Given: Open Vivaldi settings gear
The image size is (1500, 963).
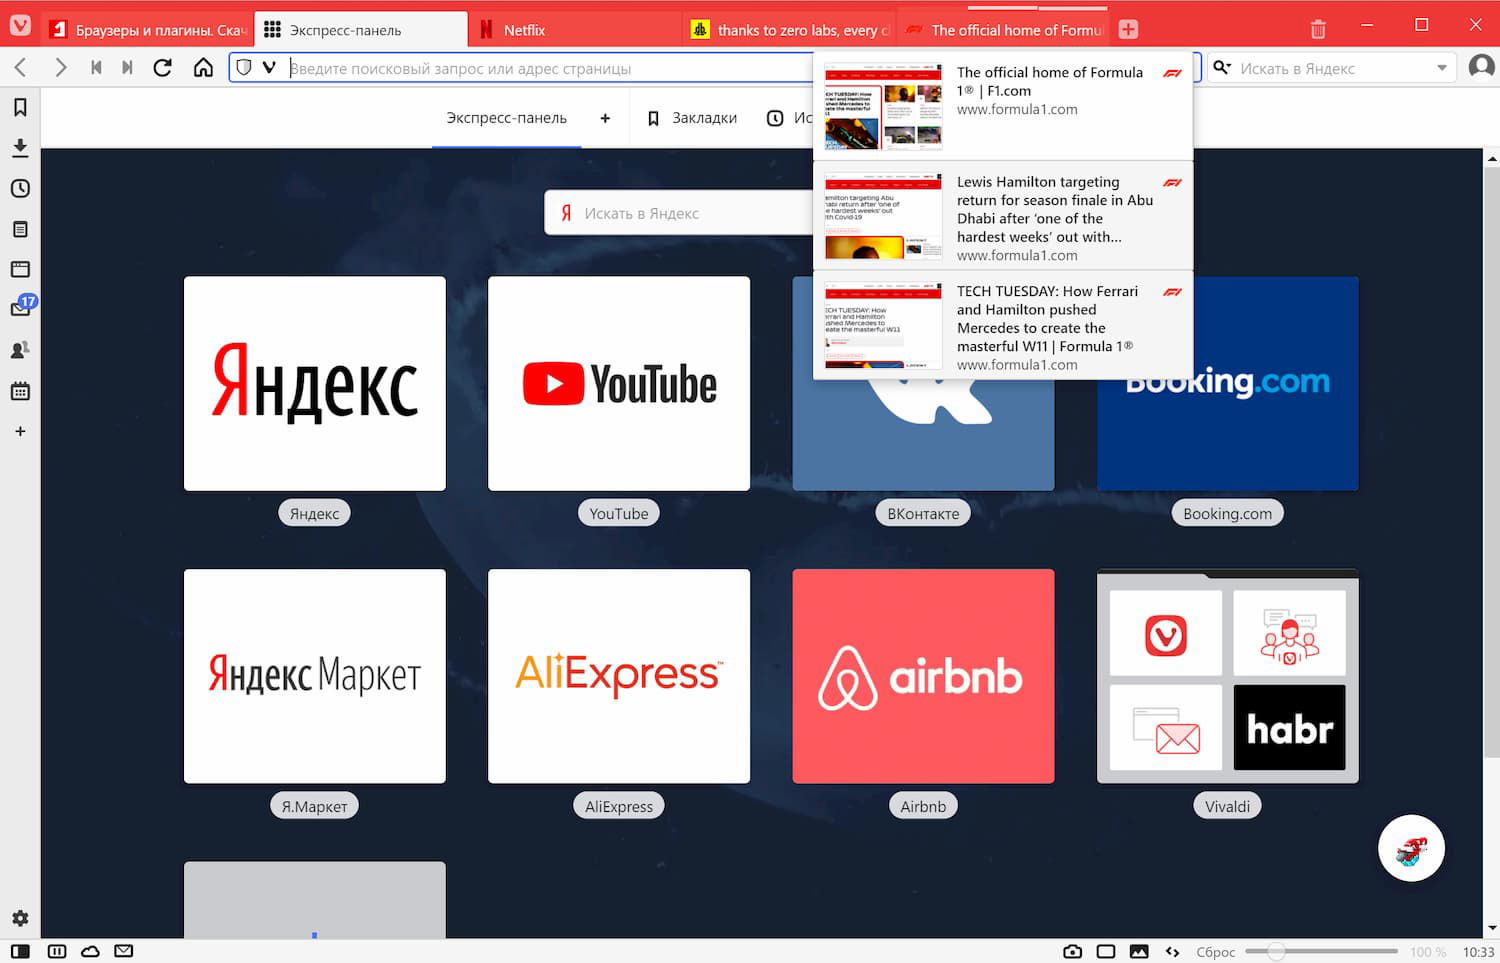Looking at the screenshot, I should (x=20, y=918).
